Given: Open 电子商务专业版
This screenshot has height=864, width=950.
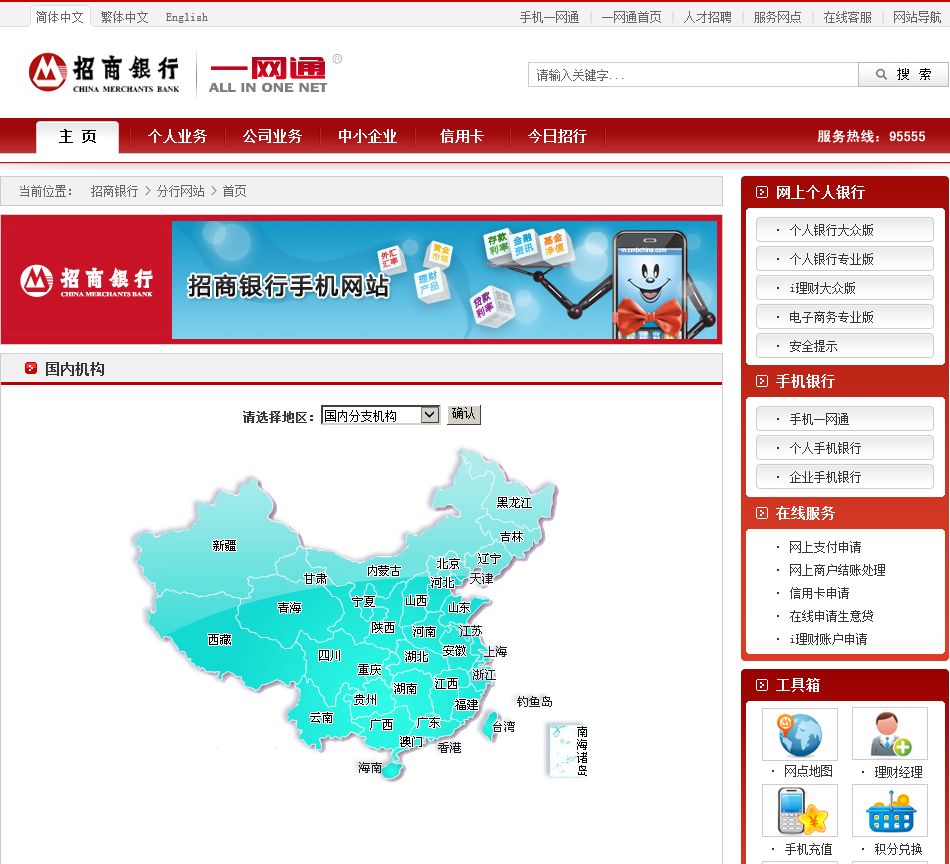Looking at the screenshot, I should (845, 317).
